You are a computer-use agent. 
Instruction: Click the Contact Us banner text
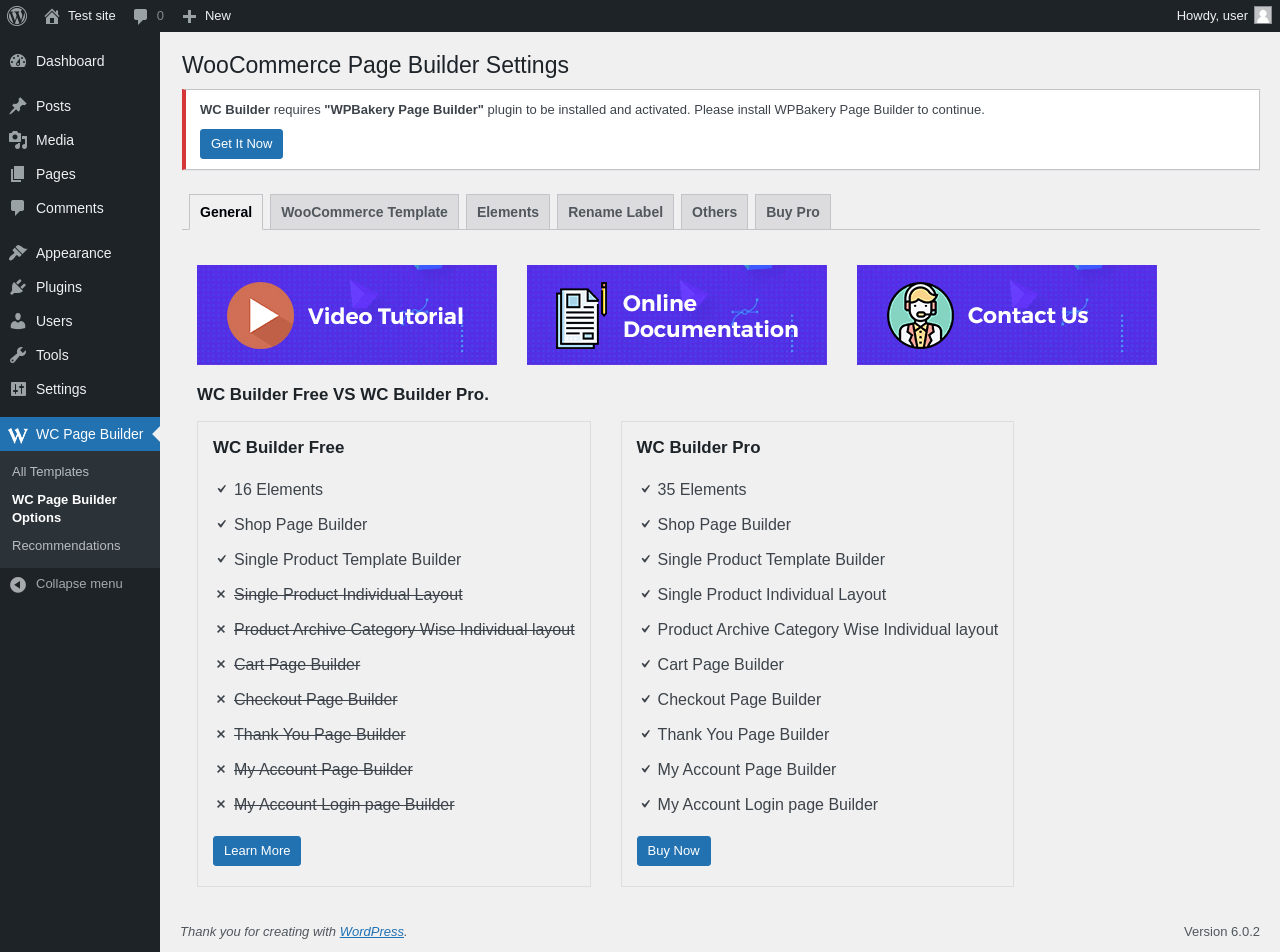1027,315
